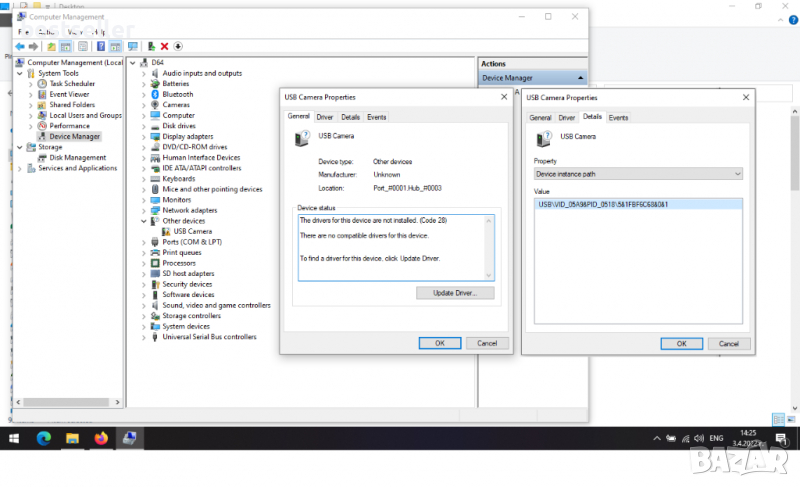Image resolution: width=800 pixels, height=487 pixels.
Task: Select Disk Management in the left tree
Action: [x=77, y=158]
